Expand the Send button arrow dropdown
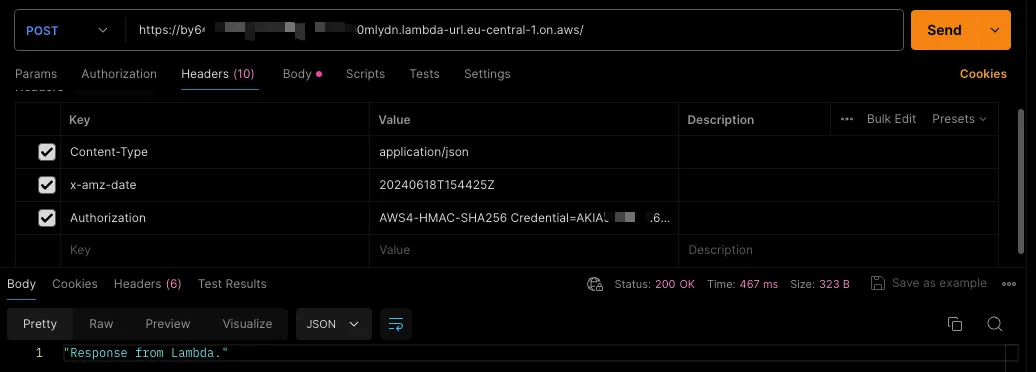Viewport: 1036px width, 372px height. tap(995, 30)
